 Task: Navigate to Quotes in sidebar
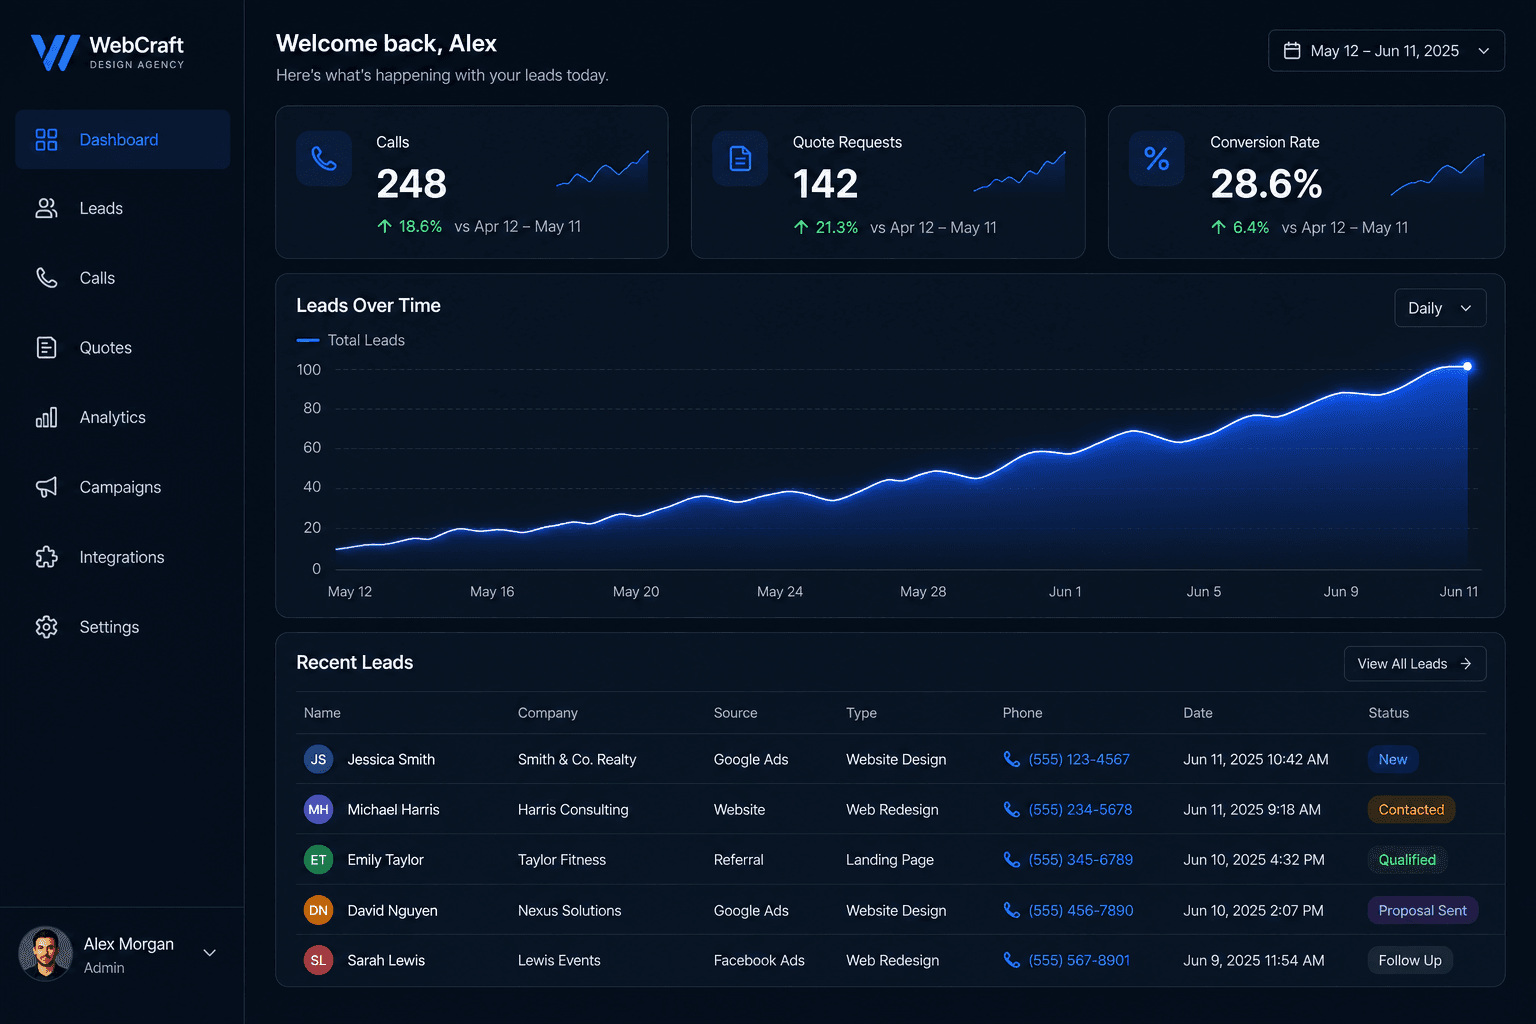122,347
